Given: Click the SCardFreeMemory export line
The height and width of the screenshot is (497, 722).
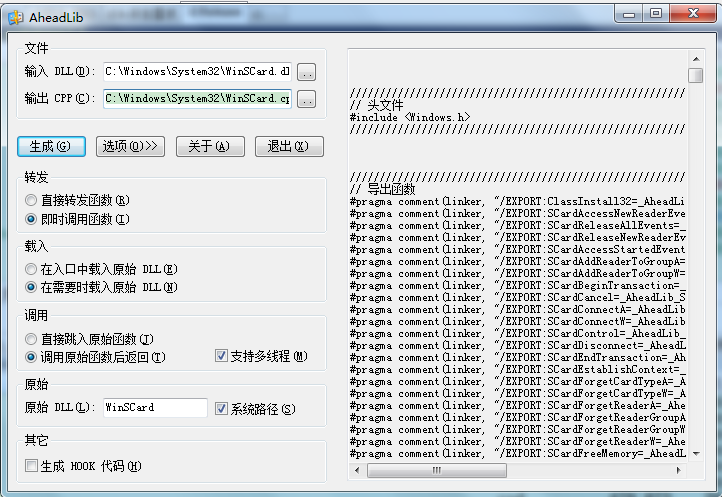Looking at the screenshot, I should point(518,453).
